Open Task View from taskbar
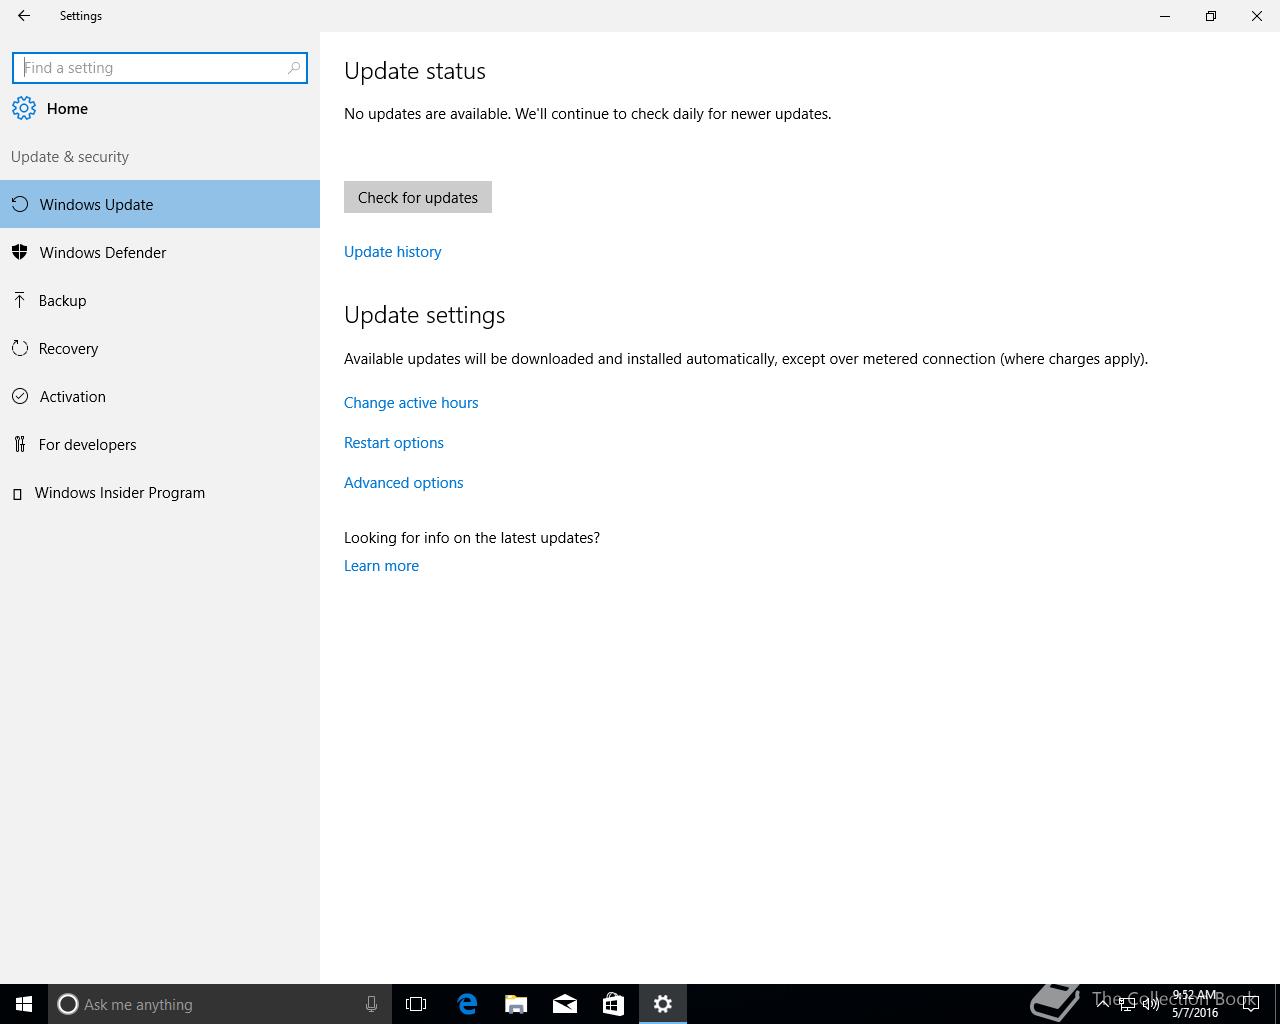Screen dimensions: 1280x1024 (x=416, y=1004)
